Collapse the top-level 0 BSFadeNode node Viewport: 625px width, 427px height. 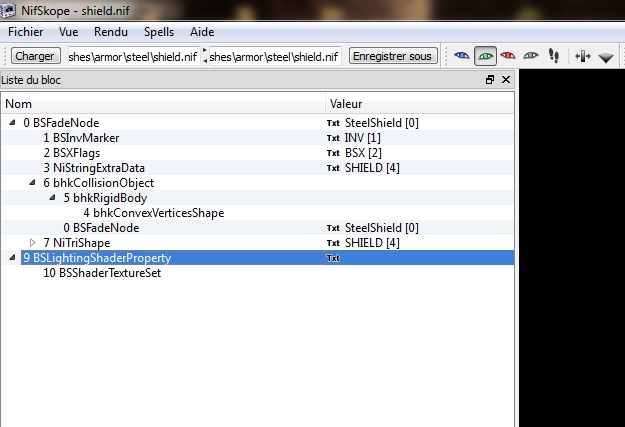[x=12, y=123]
